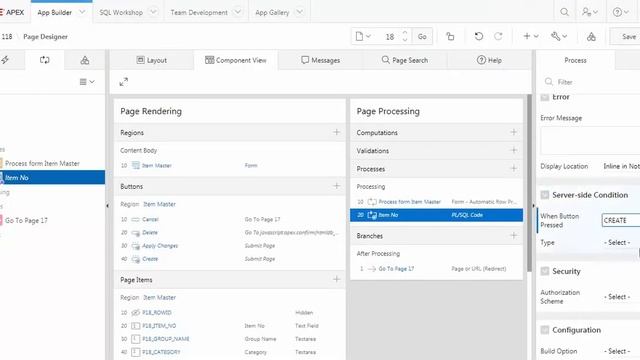This screenshot has width=640, height=360.
Task: Click the Shared Components icon in toolbar
Action: 591,37
